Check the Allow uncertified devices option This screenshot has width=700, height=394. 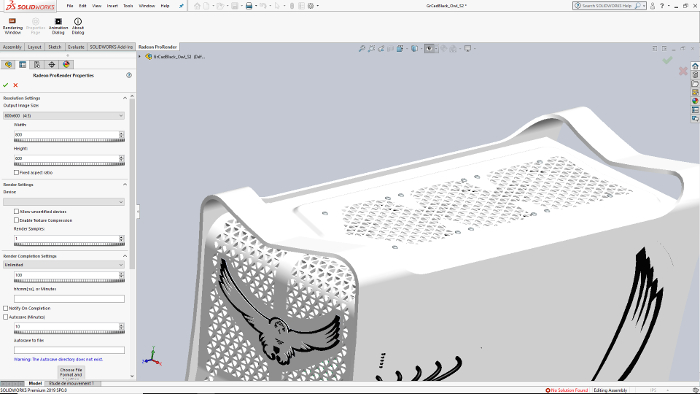click(x=17, y=212)
